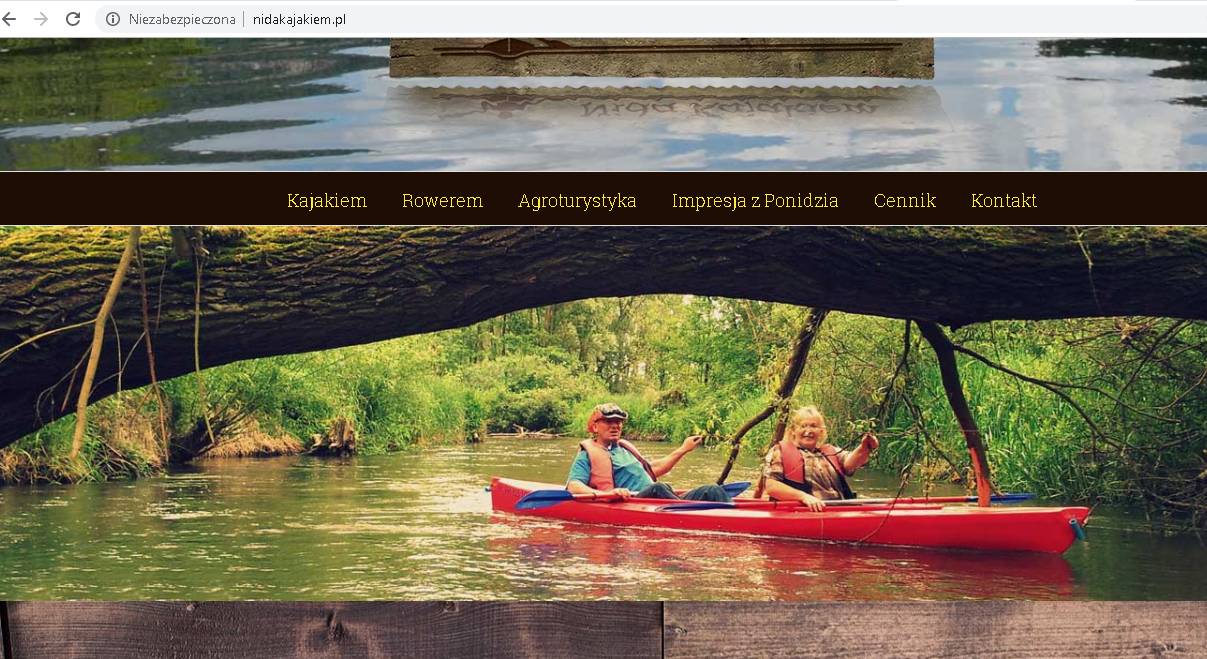Click the Niezabezpieczona security label

[182, 19]
